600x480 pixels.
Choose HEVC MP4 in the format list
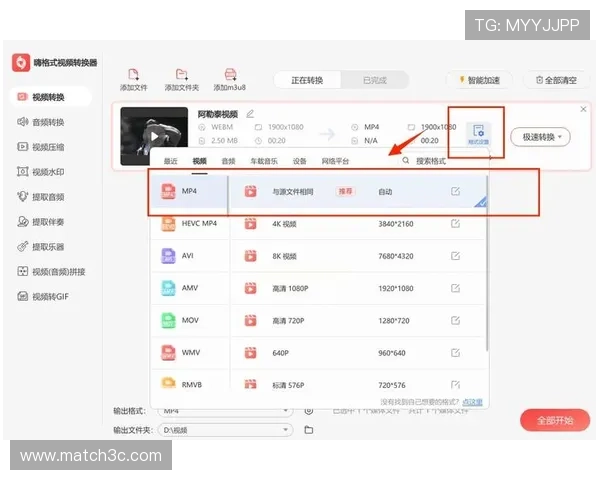pos(190,224)
